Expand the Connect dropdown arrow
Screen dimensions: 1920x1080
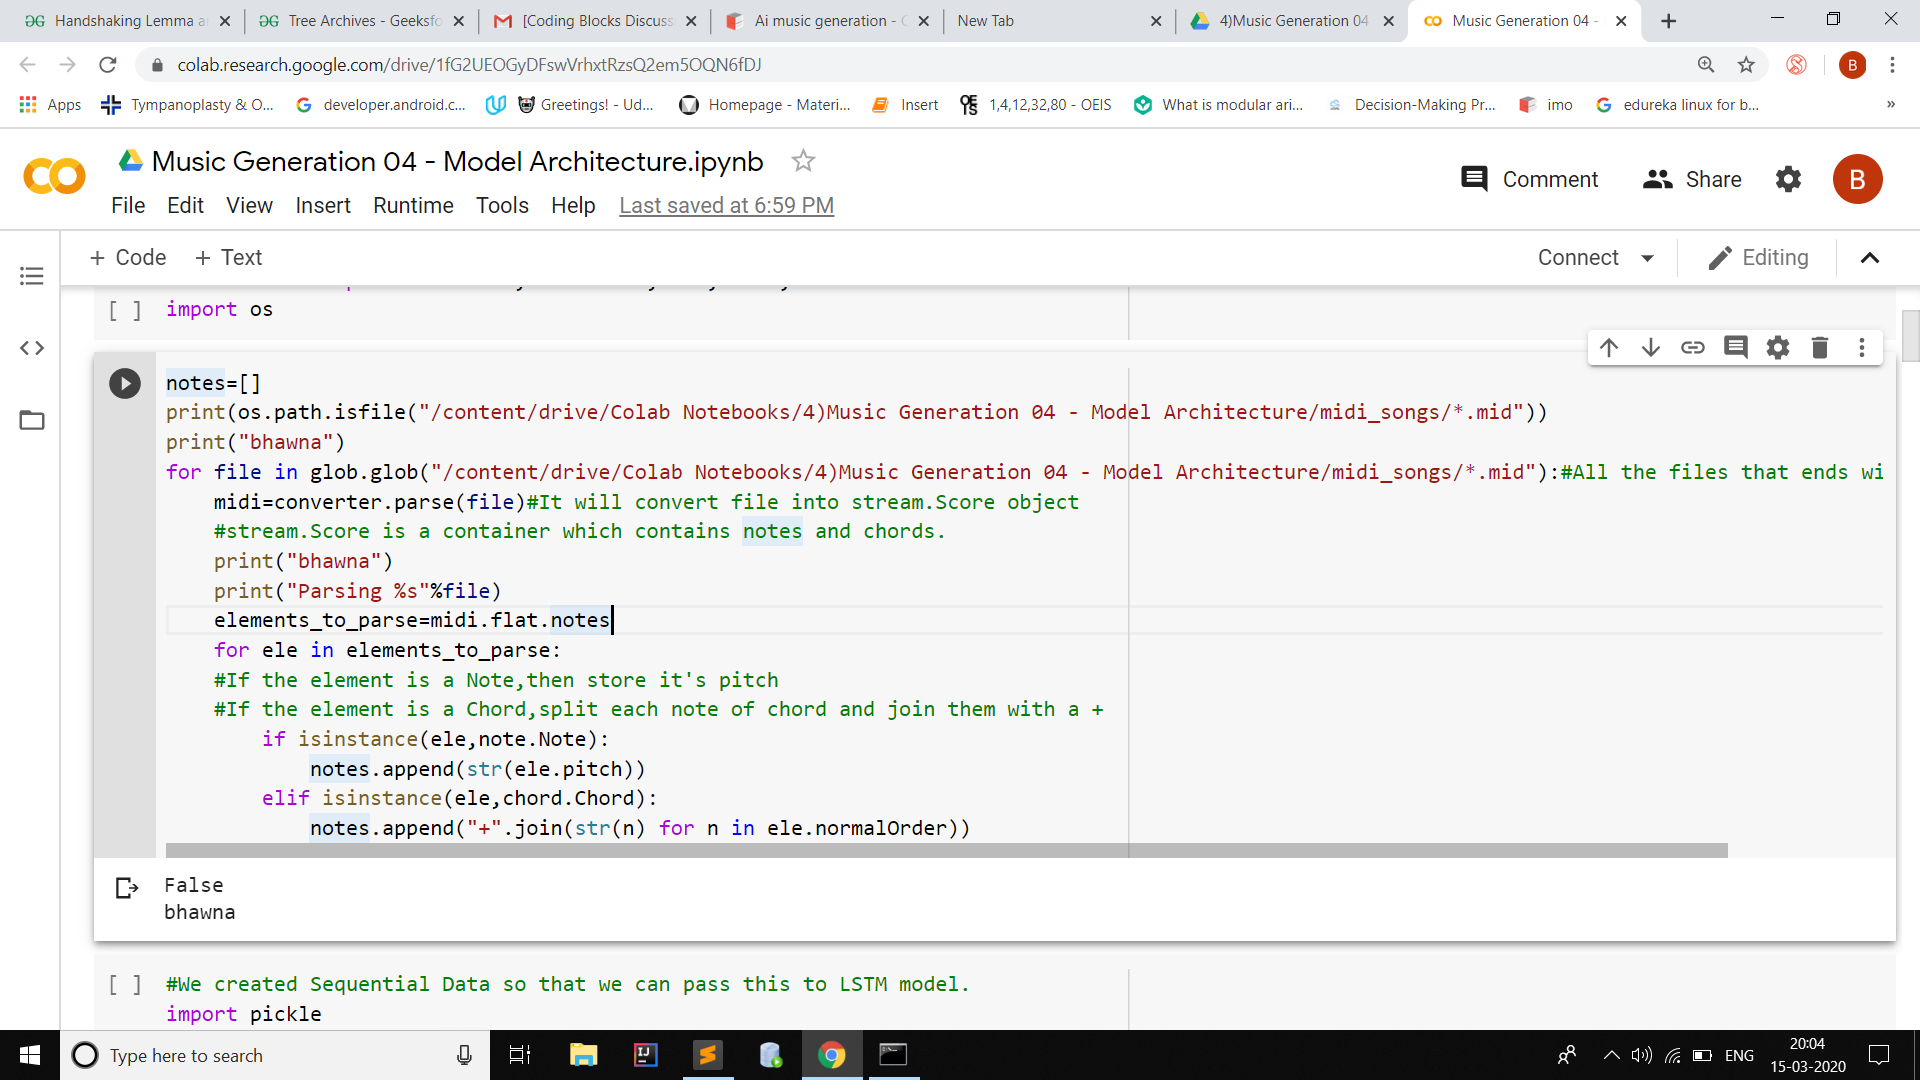1648,258
